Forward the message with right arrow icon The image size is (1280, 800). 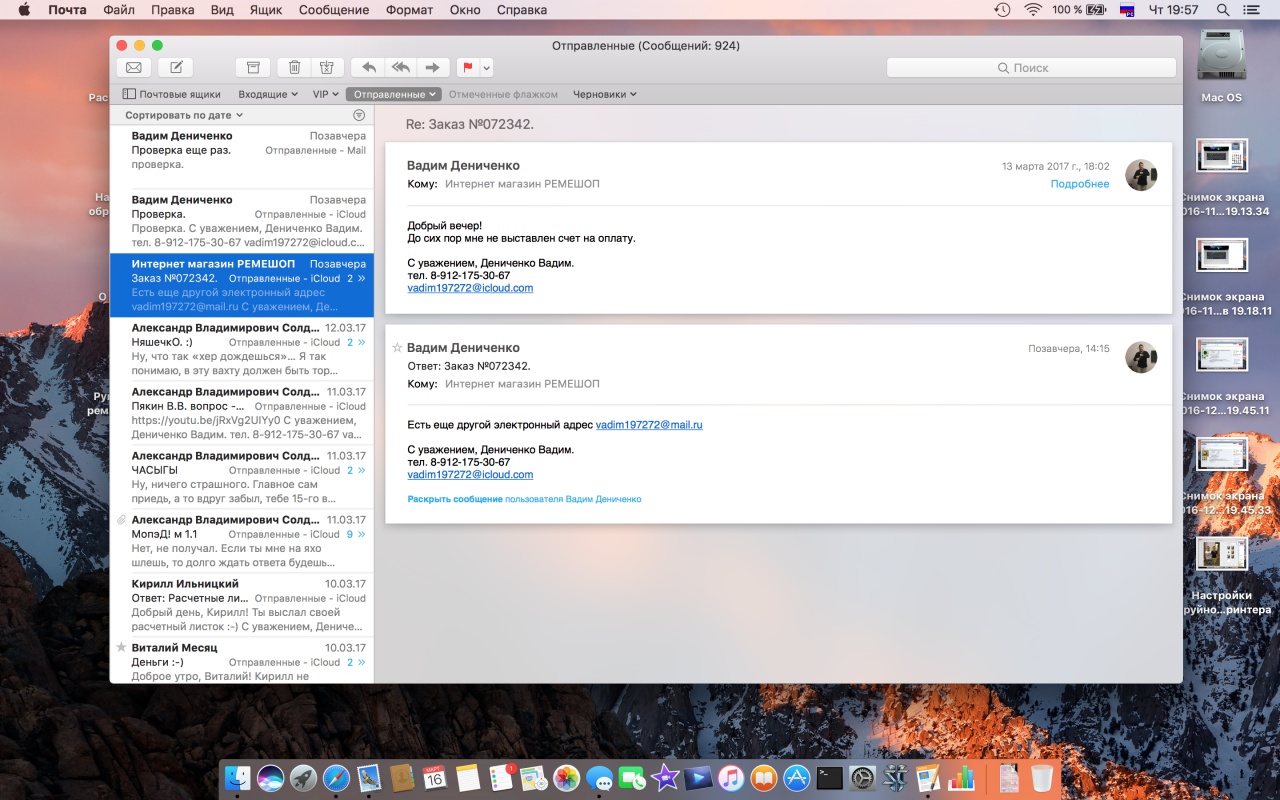click(432, 68)
